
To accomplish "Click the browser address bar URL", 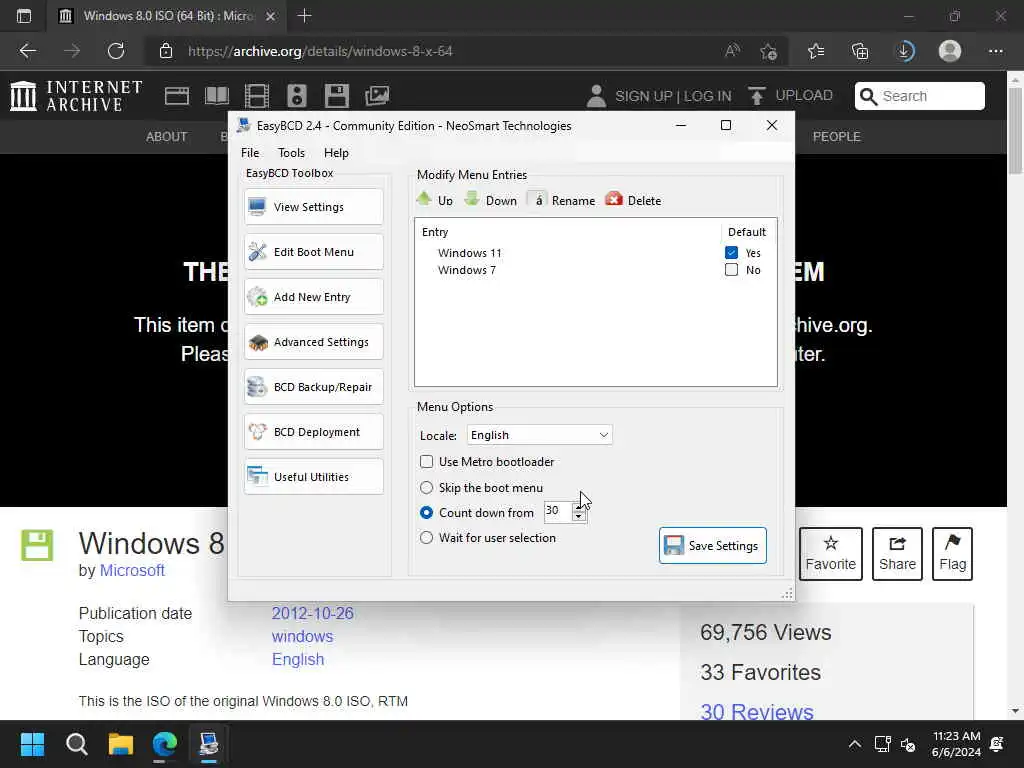I will pyautogui.click(x=320, y=51).
